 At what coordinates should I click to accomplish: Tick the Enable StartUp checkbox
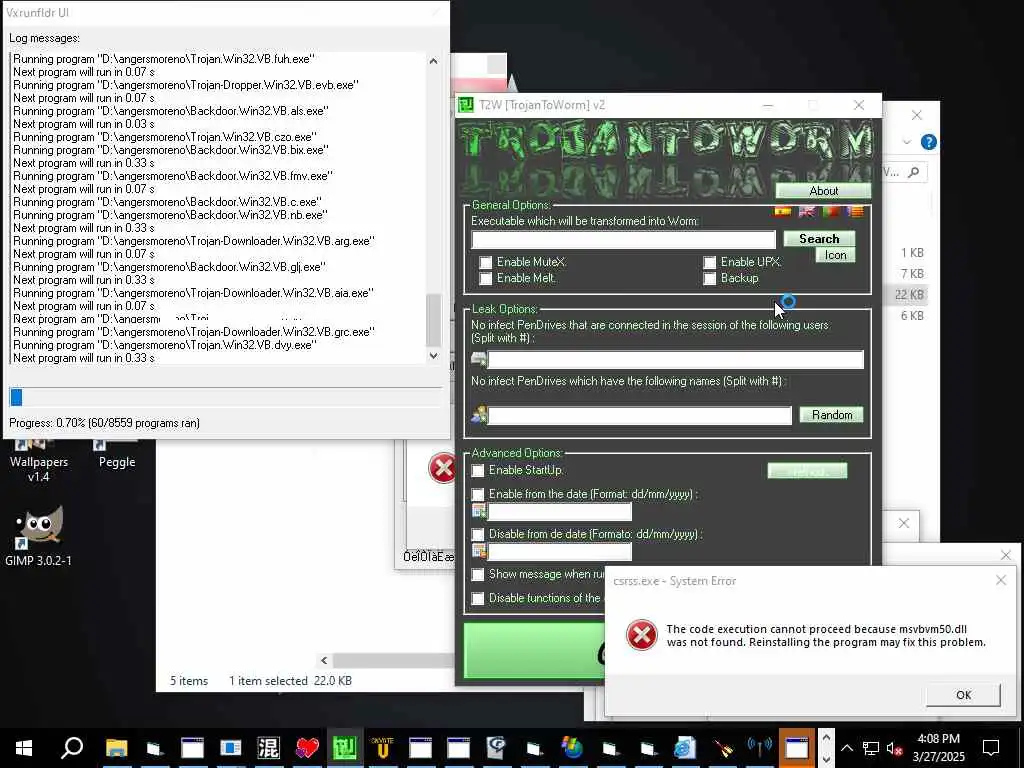[478, 470]
